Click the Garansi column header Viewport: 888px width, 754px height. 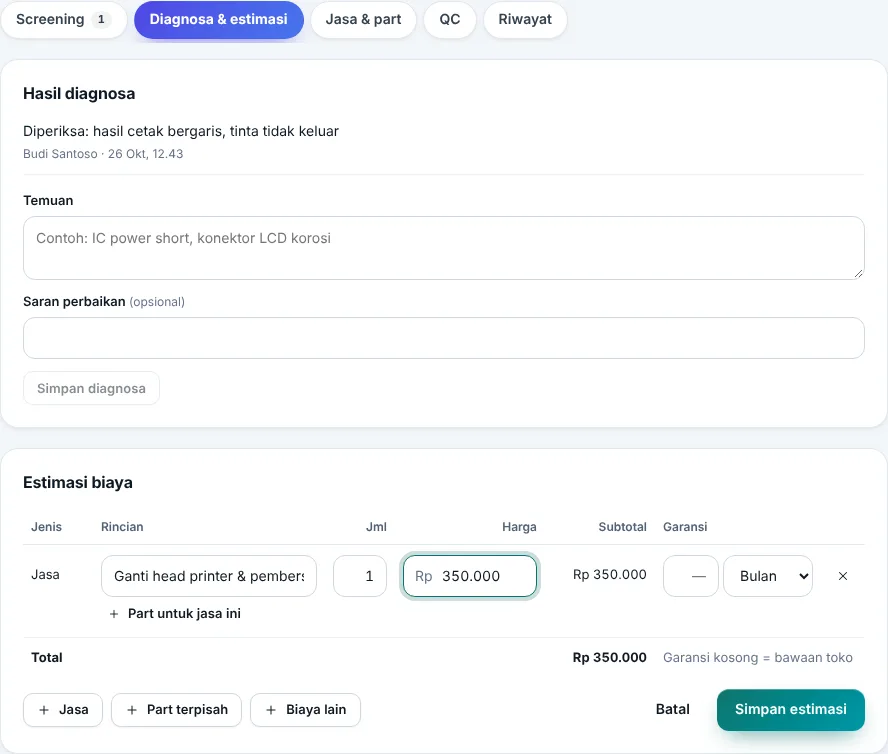(x=685, y=527)
